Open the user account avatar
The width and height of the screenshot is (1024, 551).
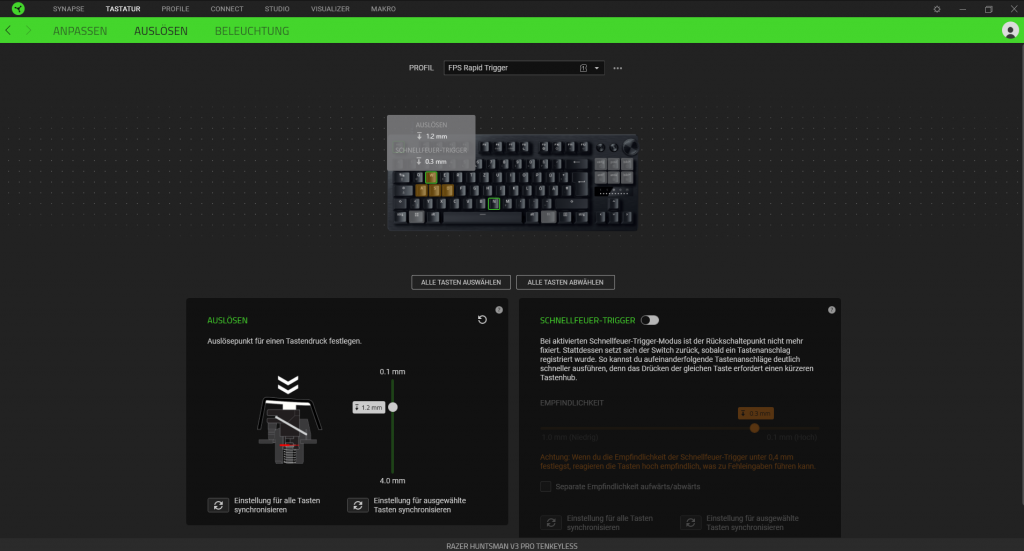1010,30
